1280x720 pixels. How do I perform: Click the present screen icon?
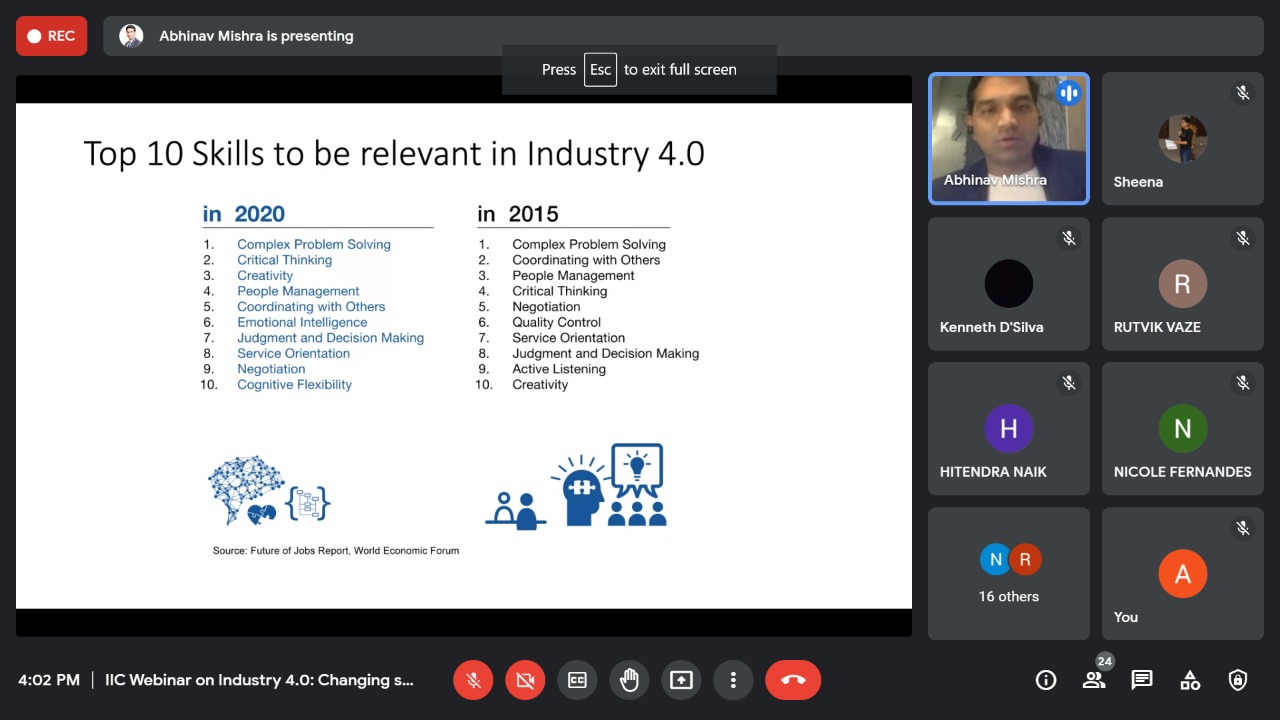681,680
